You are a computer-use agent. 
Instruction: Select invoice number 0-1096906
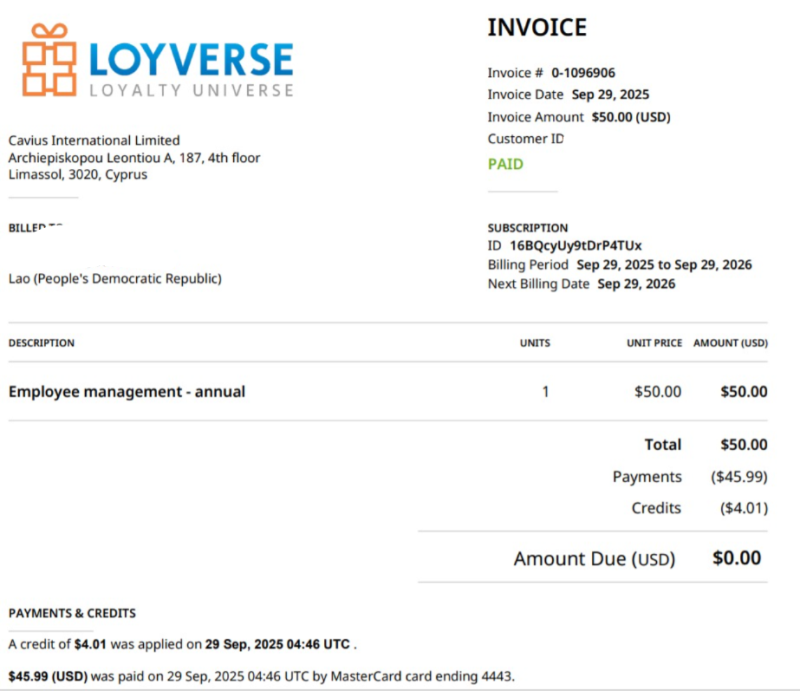[x=583, y=73]
